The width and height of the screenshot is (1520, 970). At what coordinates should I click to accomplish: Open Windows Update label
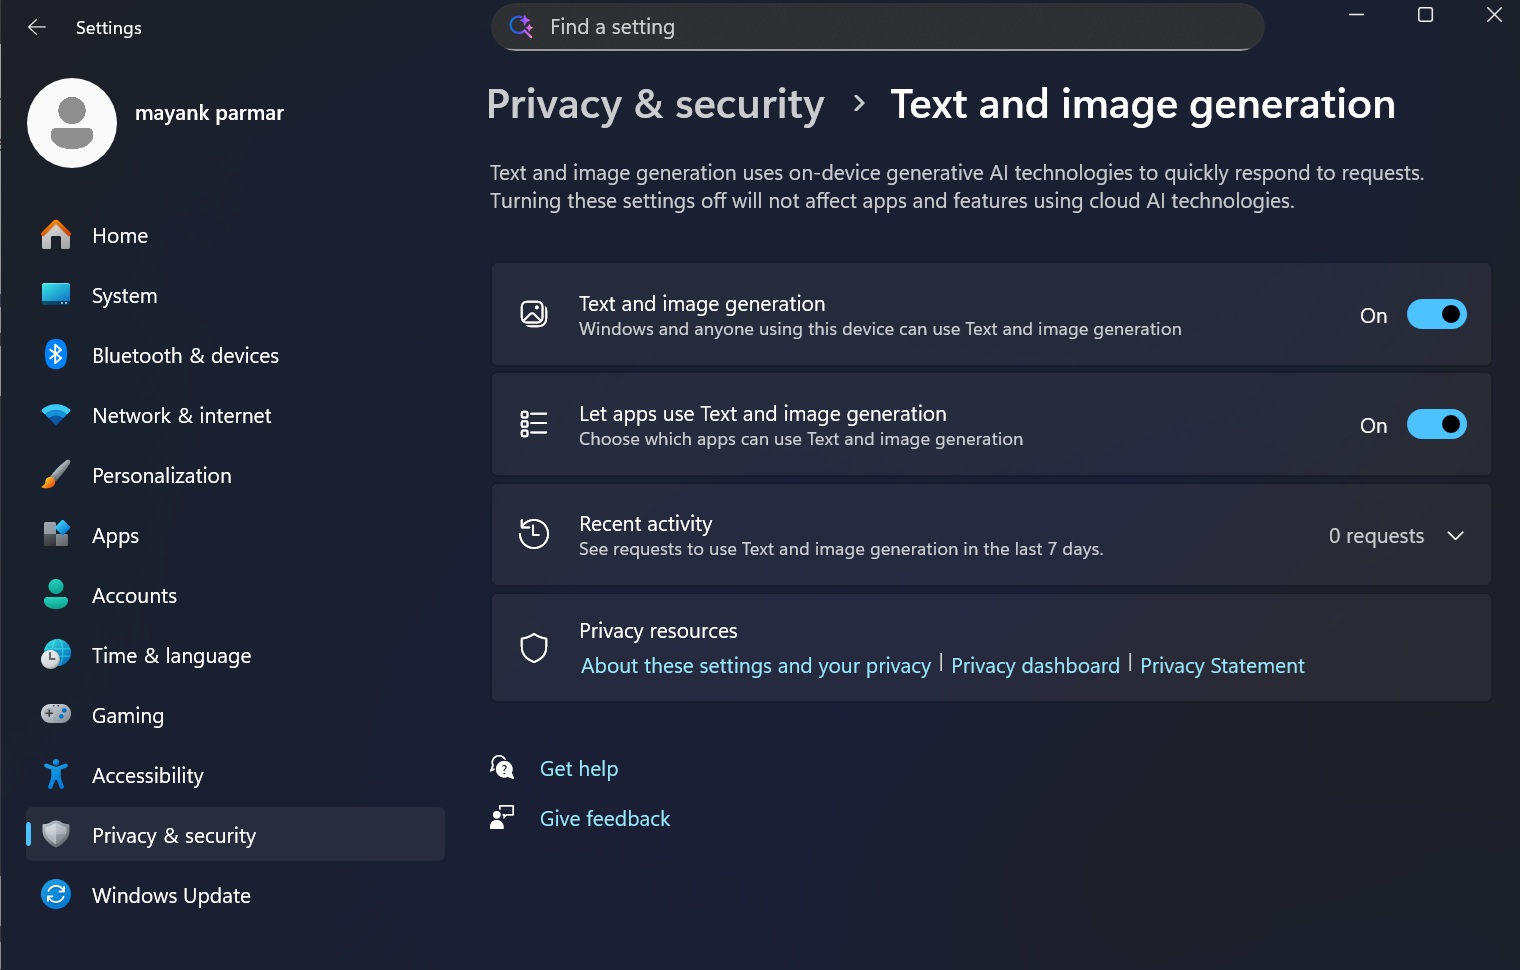point(171,895)
